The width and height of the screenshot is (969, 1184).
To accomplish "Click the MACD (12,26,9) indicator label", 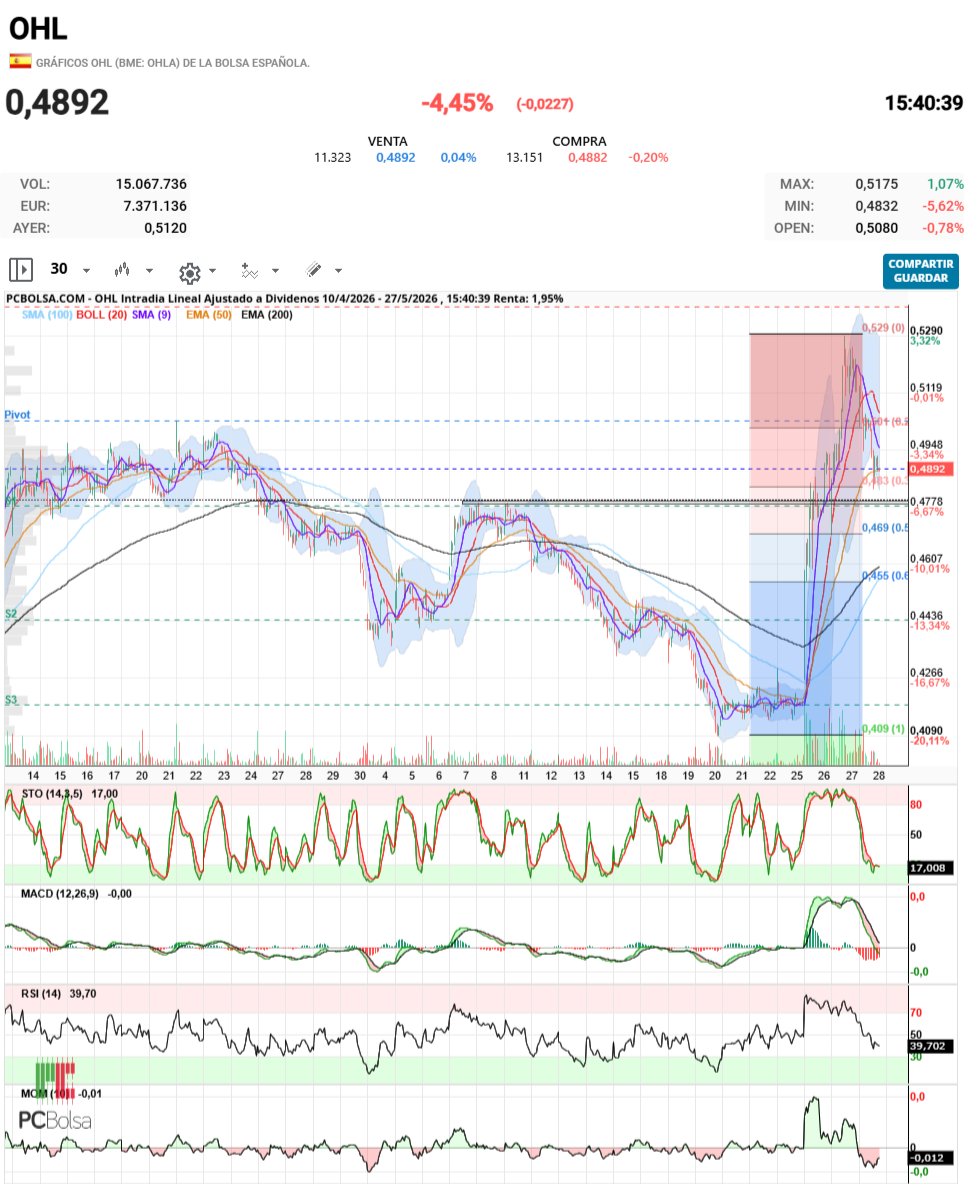I will point(60,893).
